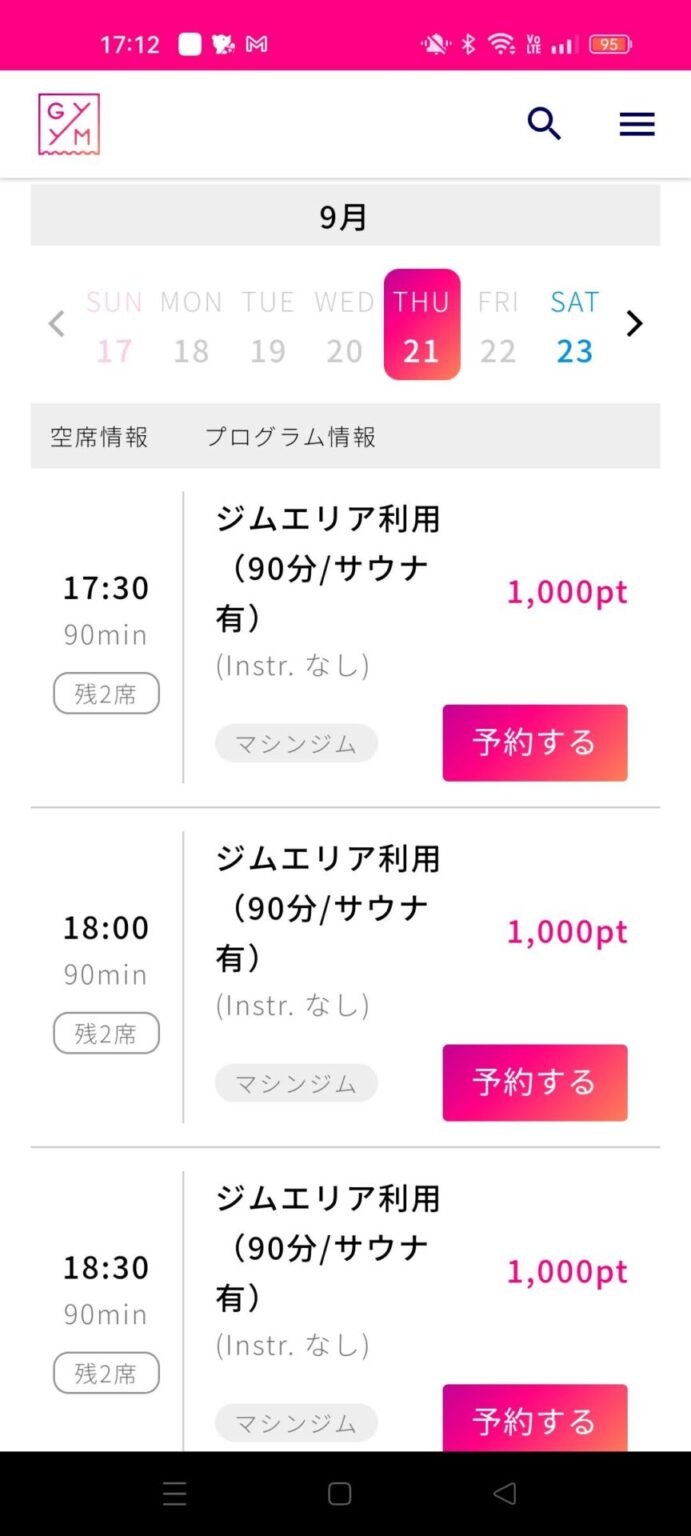Open the hamburger navigation menu
This screenshot has width=691, height=1536.
click(637, 123)
